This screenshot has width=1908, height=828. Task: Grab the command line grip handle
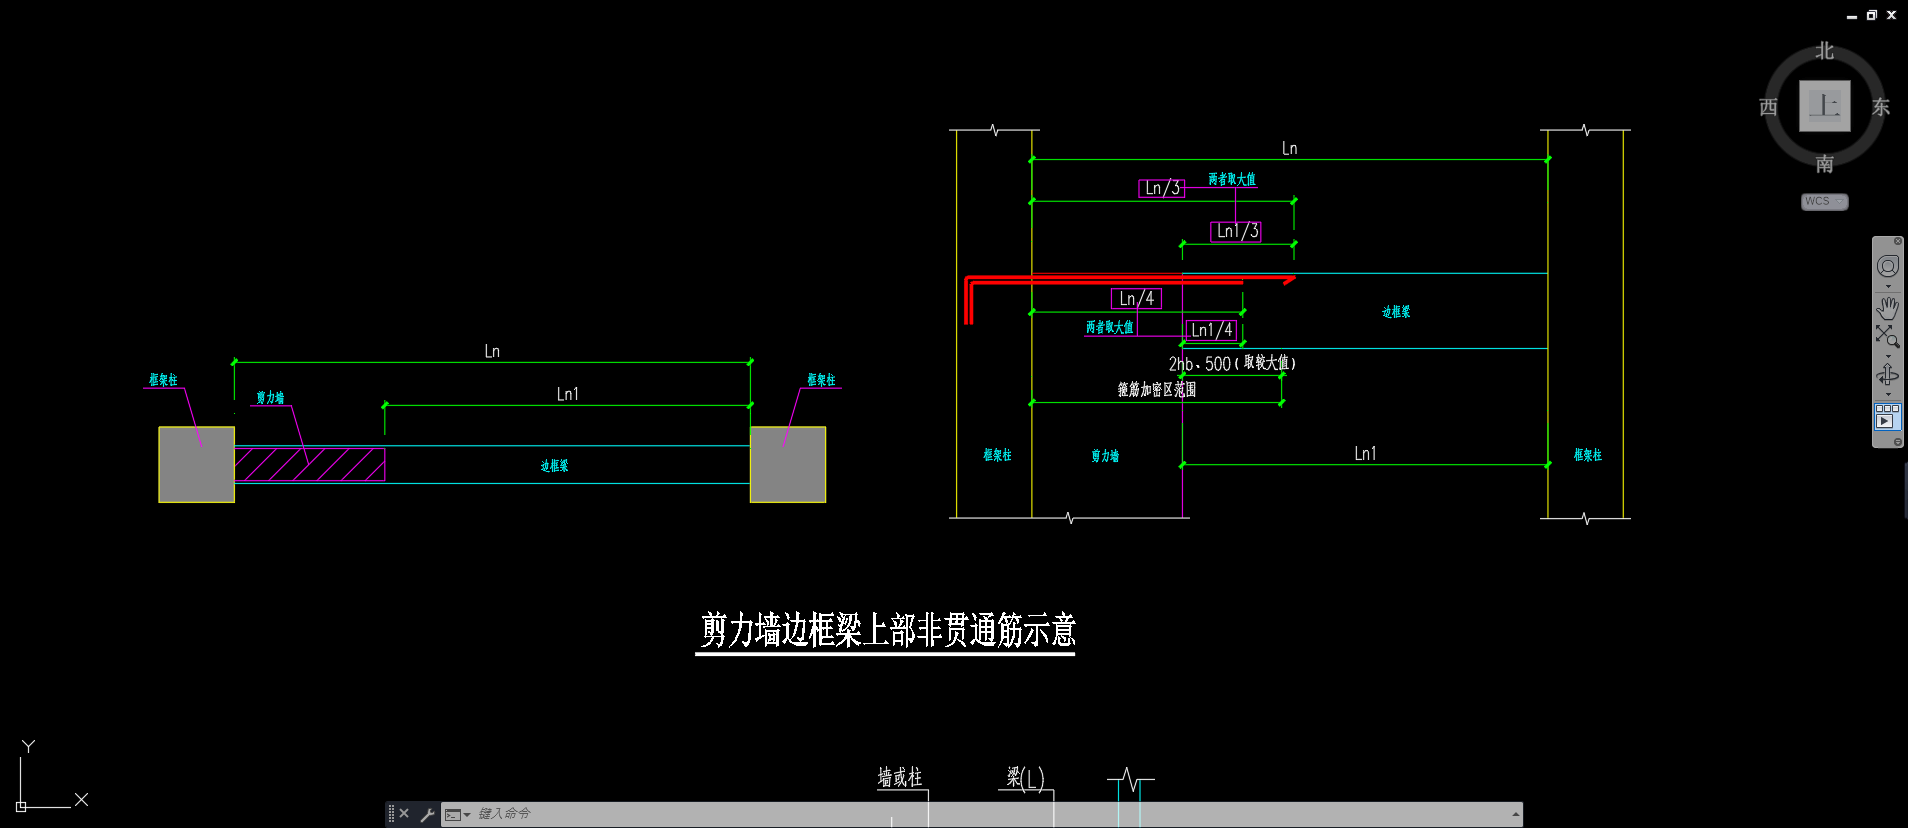point(391,814)
